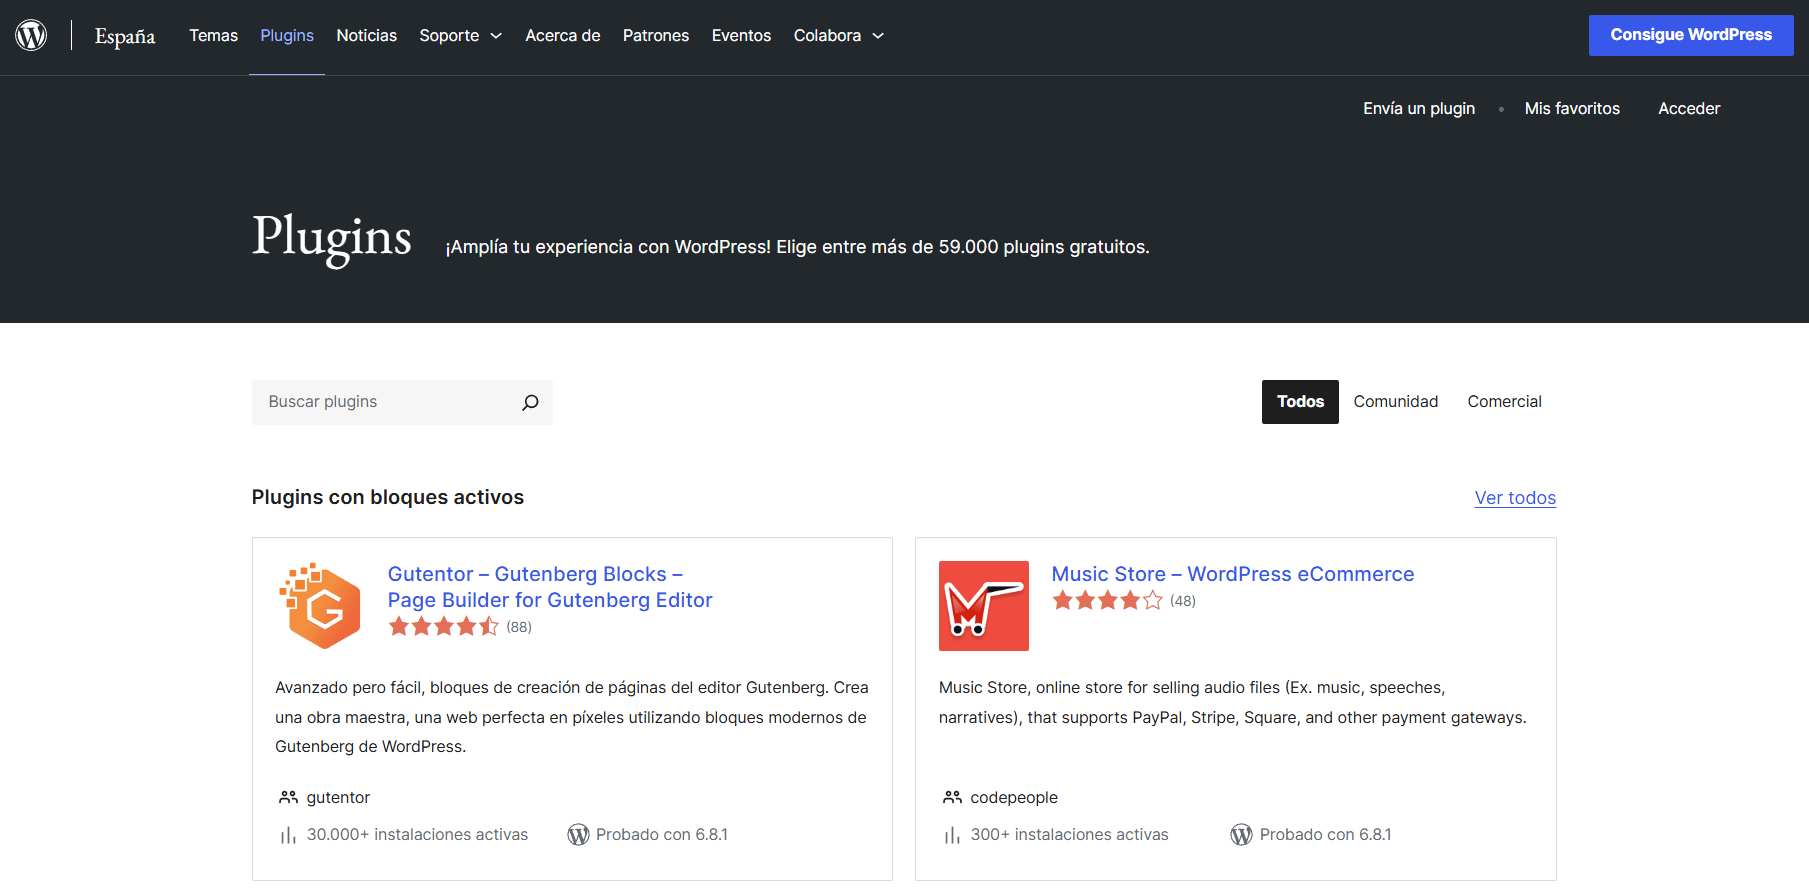This screenshot has height=893, width=1809.
Task: Focus the Buscar plugins search field
Action: 402,402
